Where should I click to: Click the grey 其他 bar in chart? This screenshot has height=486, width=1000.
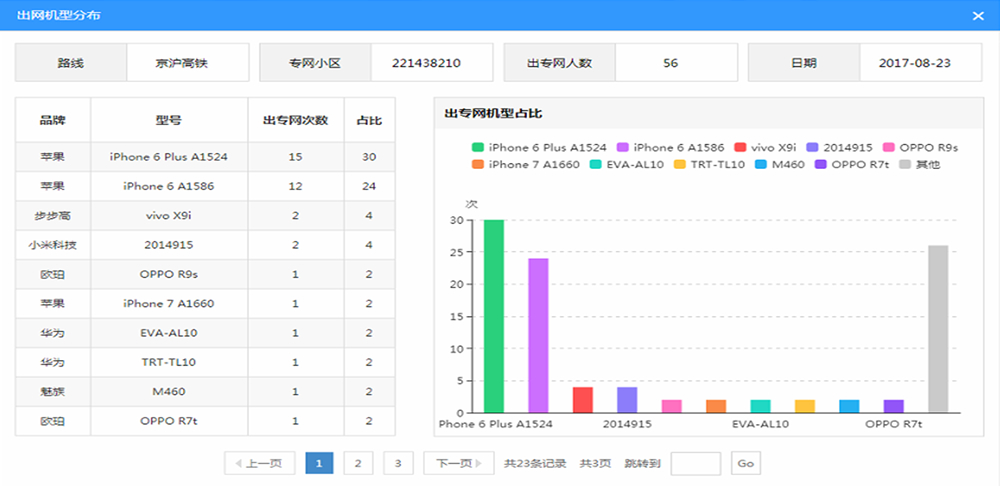click(x=938, y=329)
